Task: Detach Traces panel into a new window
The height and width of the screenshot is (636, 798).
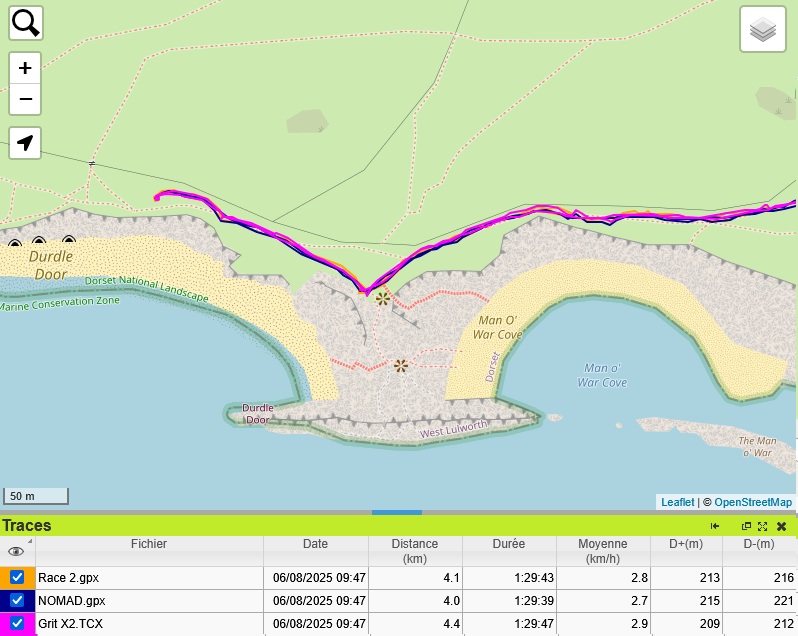Action: click(746, 526)
